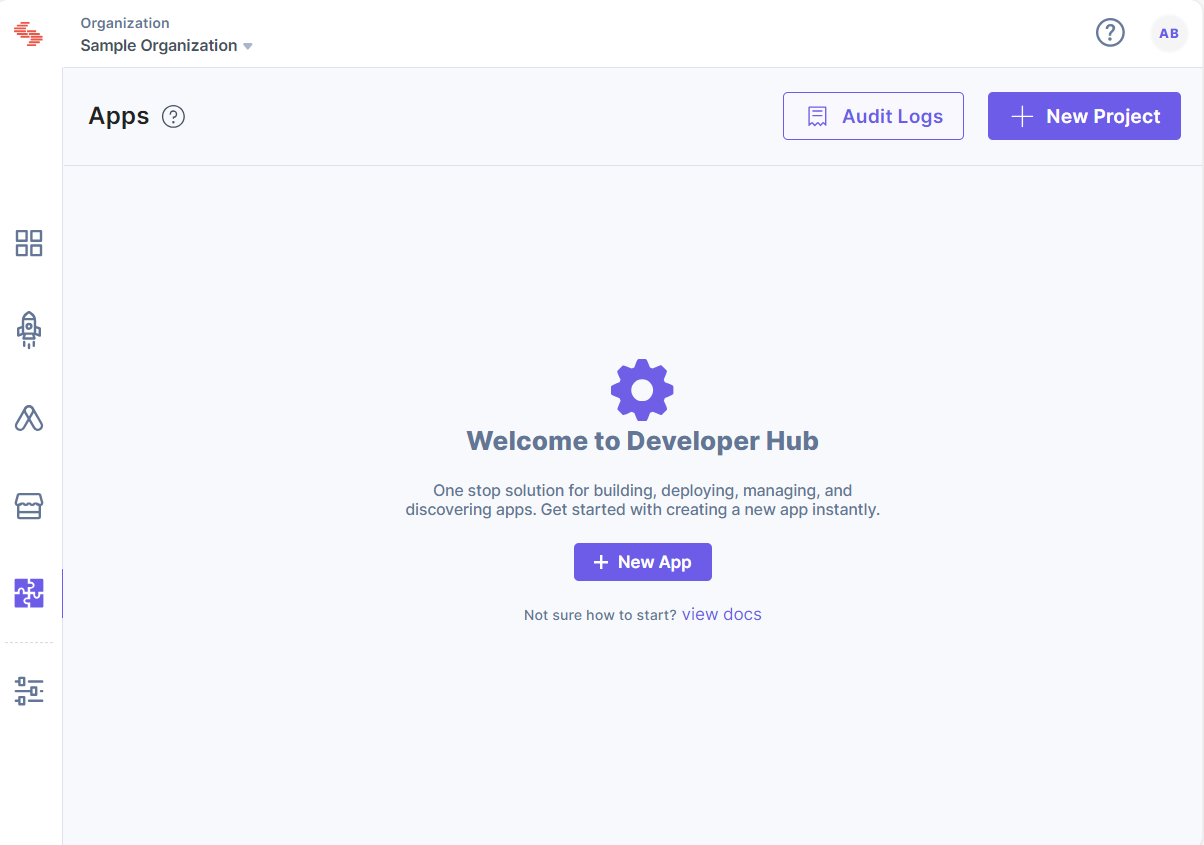Viewport: 1204px width, 845px height.
Task: Click the 'Not sure how to start?' text
Action: click(600, 615)
